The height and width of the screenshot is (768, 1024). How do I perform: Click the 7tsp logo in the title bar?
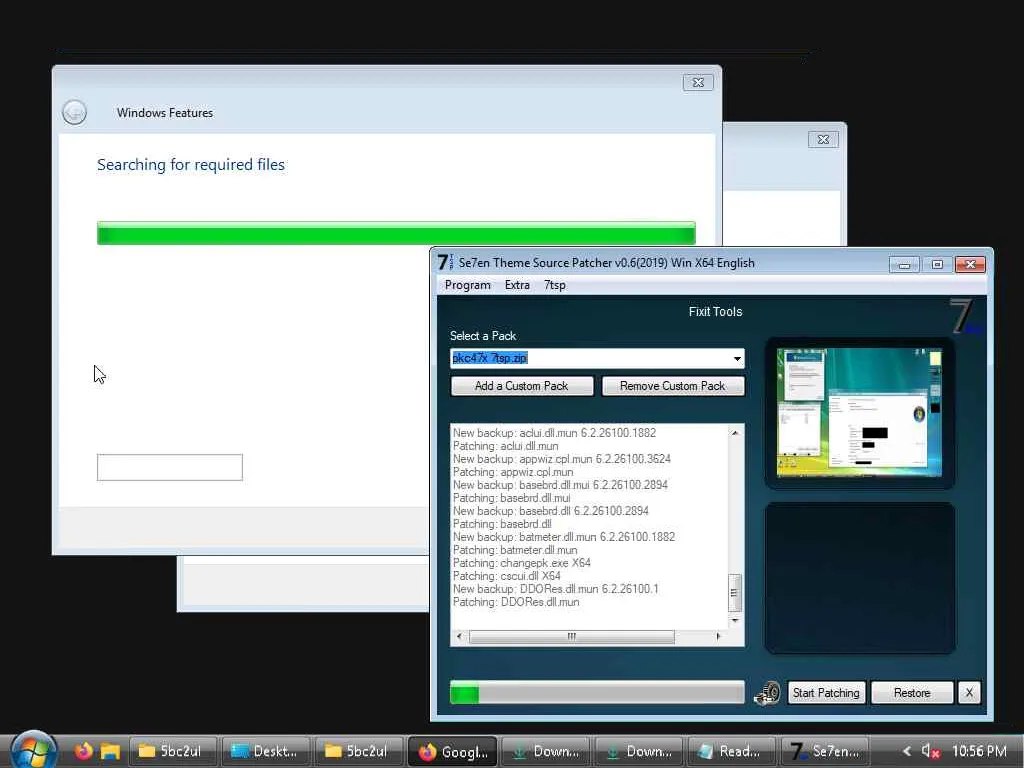pos(445,263)
